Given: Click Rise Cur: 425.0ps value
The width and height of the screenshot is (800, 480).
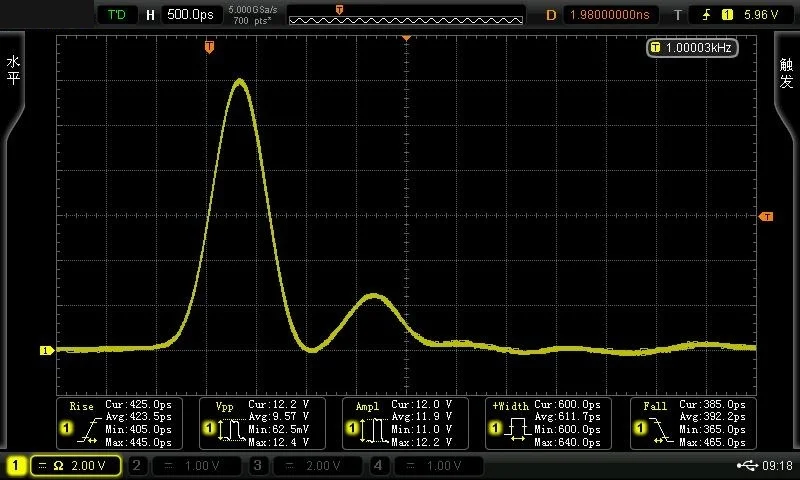Looking at the screenshot, I should [138, 405].
